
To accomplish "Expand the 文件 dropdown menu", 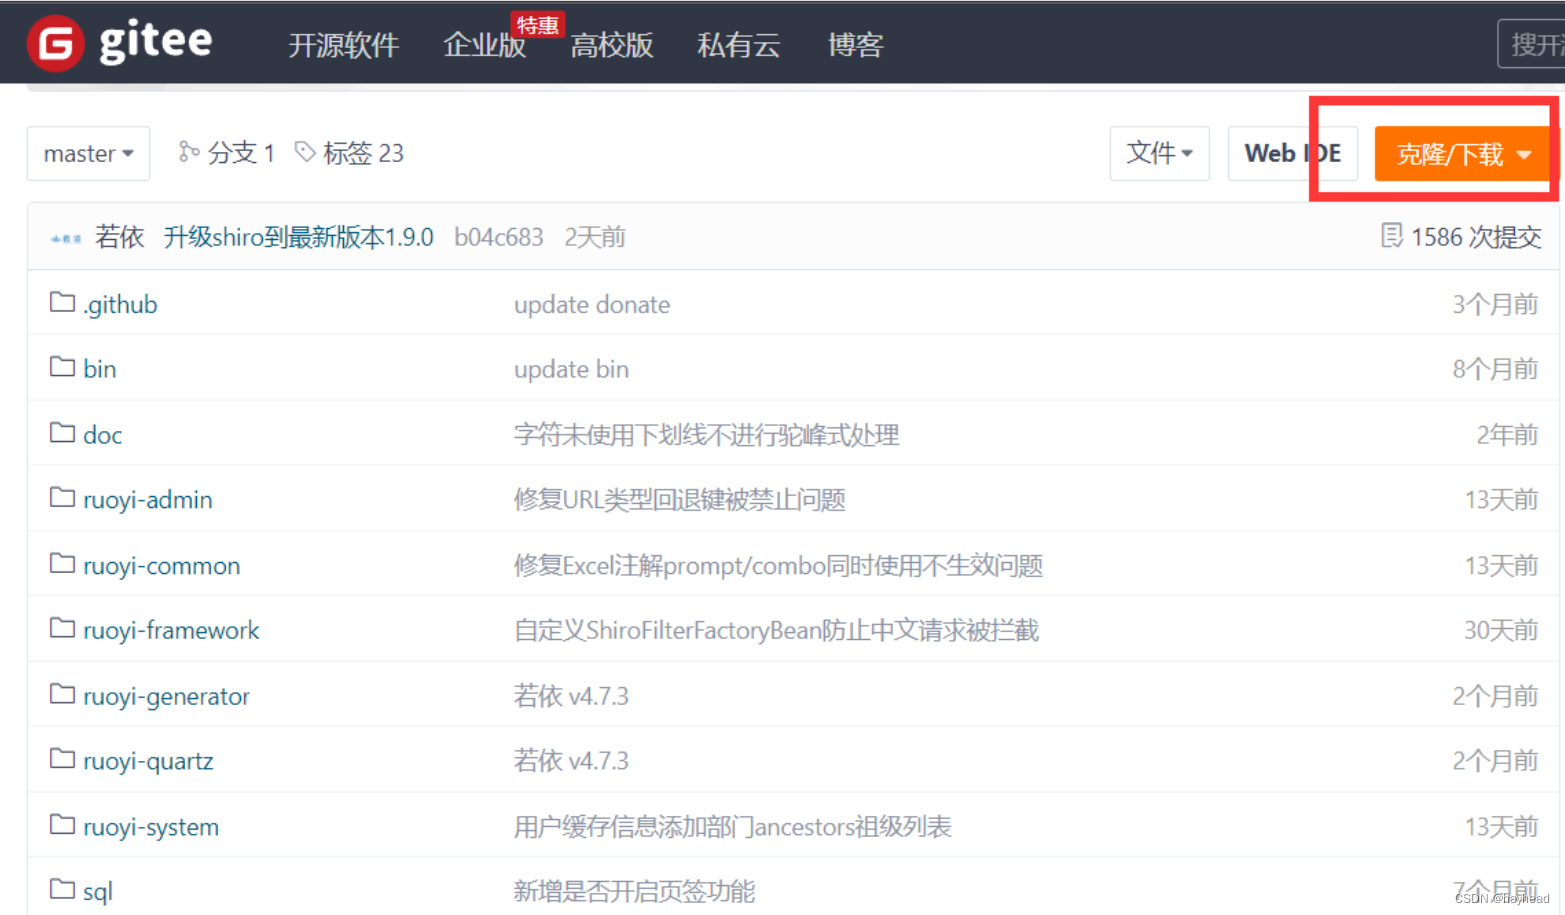I will click(x=1159, y=153).
